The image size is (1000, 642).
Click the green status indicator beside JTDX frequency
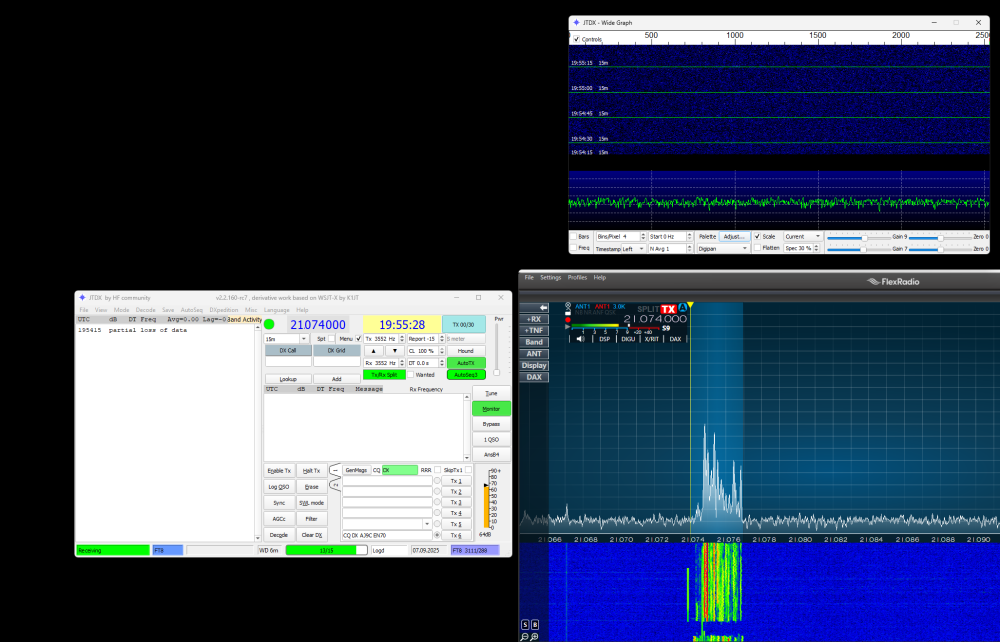coord(269,324)
